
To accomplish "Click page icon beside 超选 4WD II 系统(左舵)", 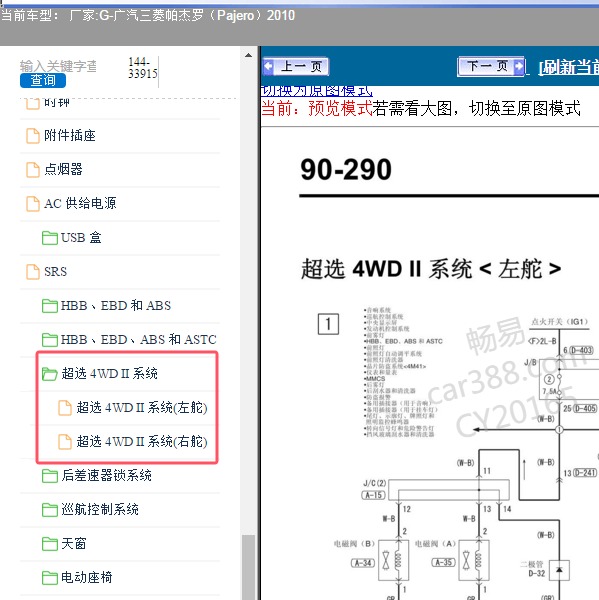I will (x=65, y=408).
